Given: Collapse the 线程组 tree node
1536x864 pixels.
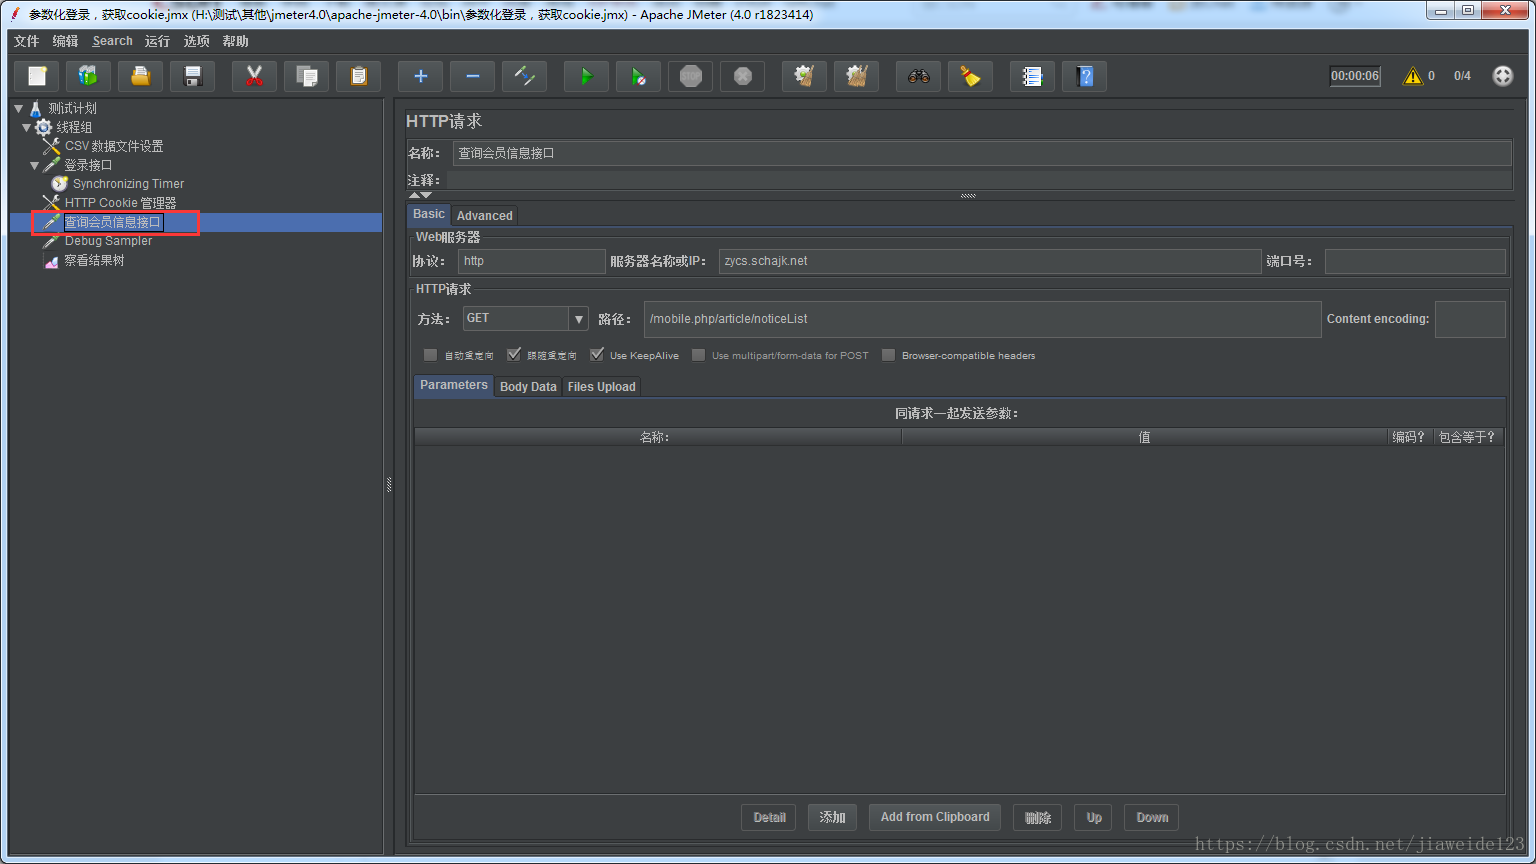Looking at the screenshot, I should (x=27, y=127).
